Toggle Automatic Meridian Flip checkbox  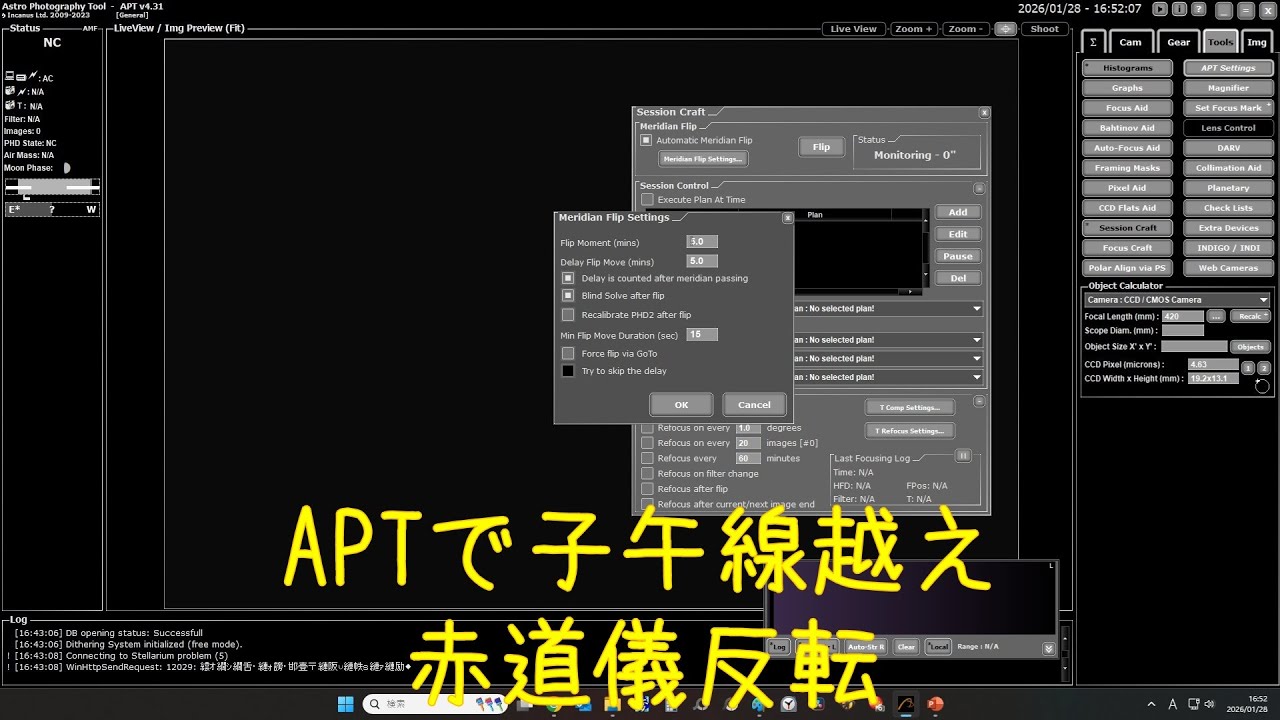tap(646, 140)
